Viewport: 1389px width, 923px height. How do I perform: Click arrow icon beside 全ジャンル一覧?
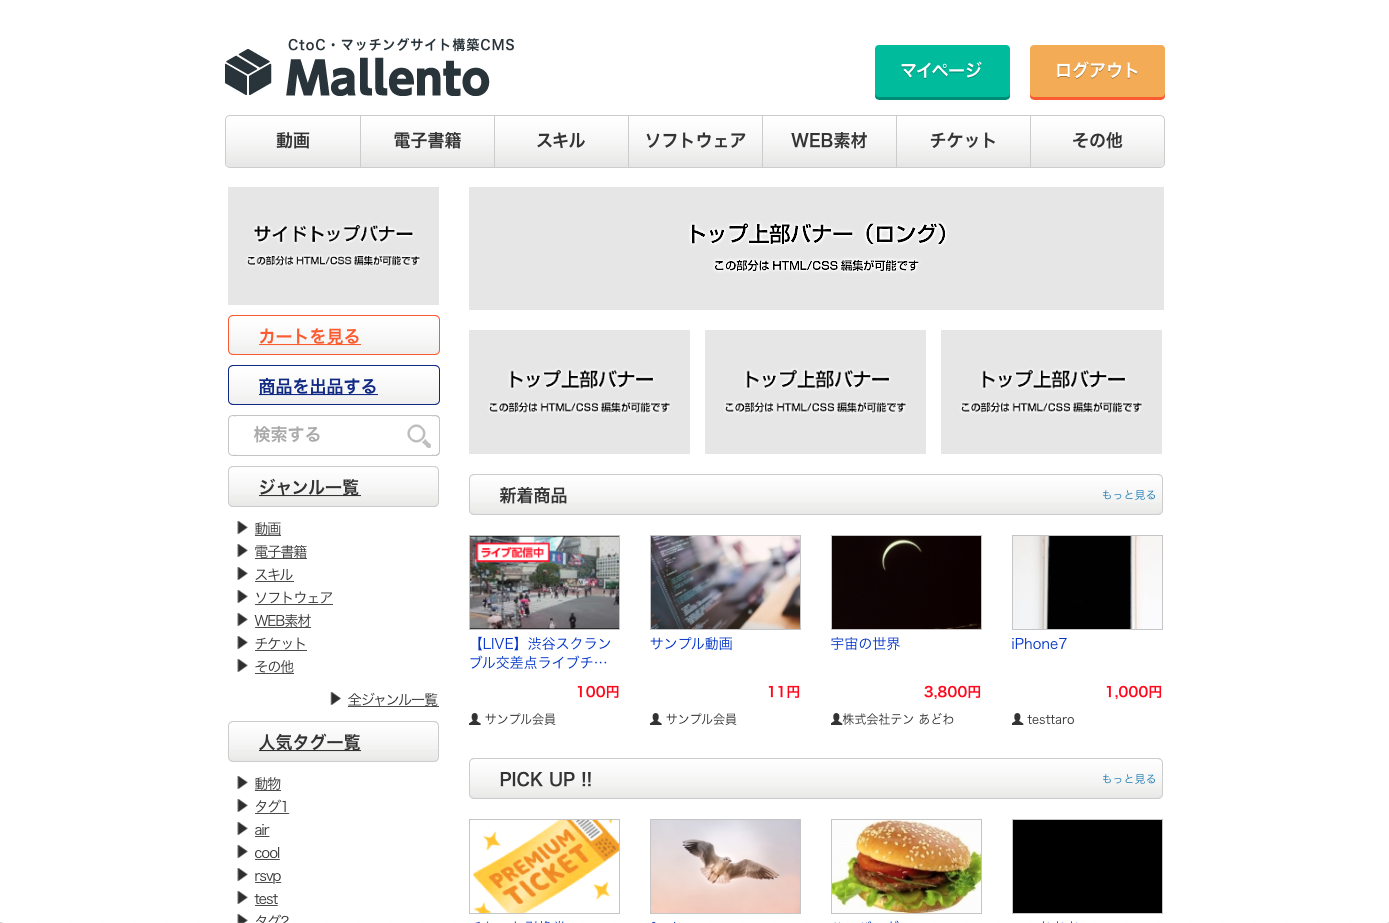pos(336,699)
